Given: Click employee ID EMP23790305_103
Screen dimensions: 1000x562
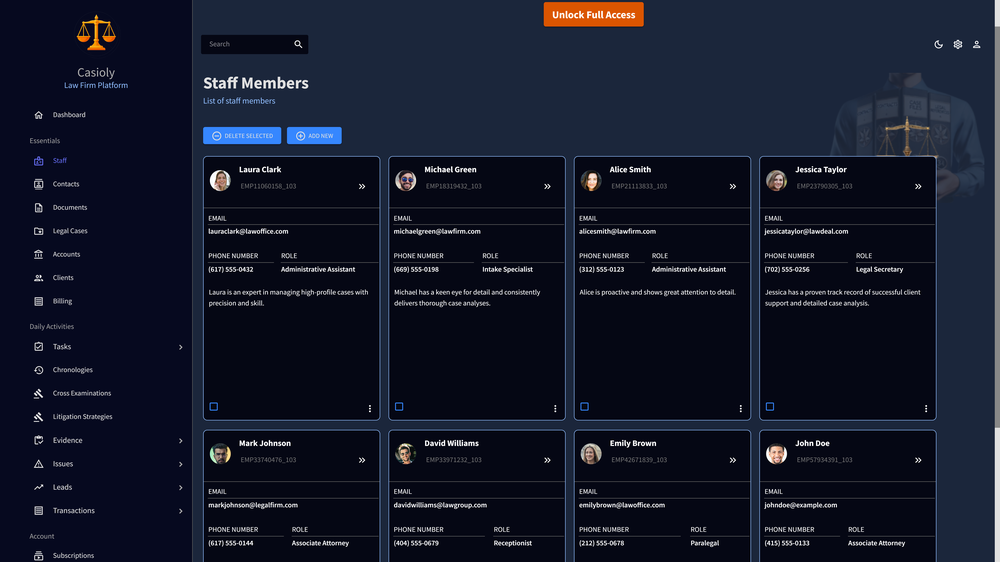Looking at the screenshot, I should pos(824,186).
